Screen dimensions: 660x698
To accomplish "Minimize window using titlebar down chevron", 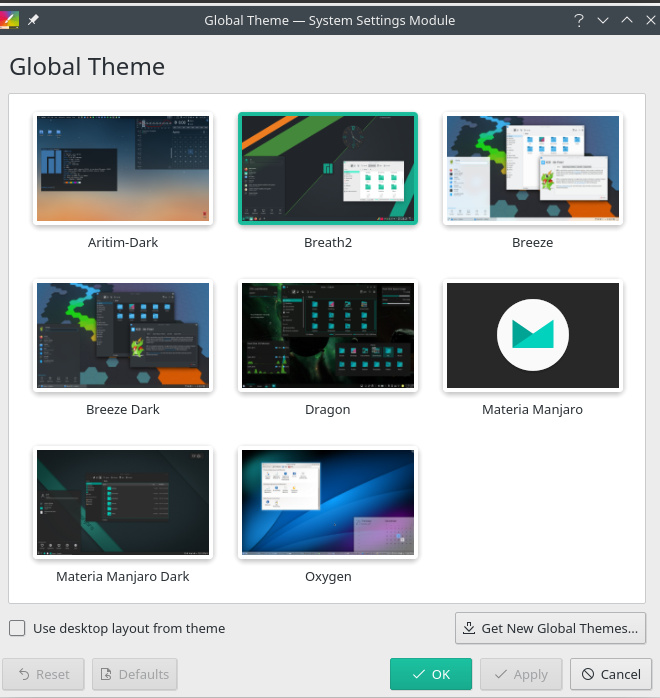I will tap(603, 20).
